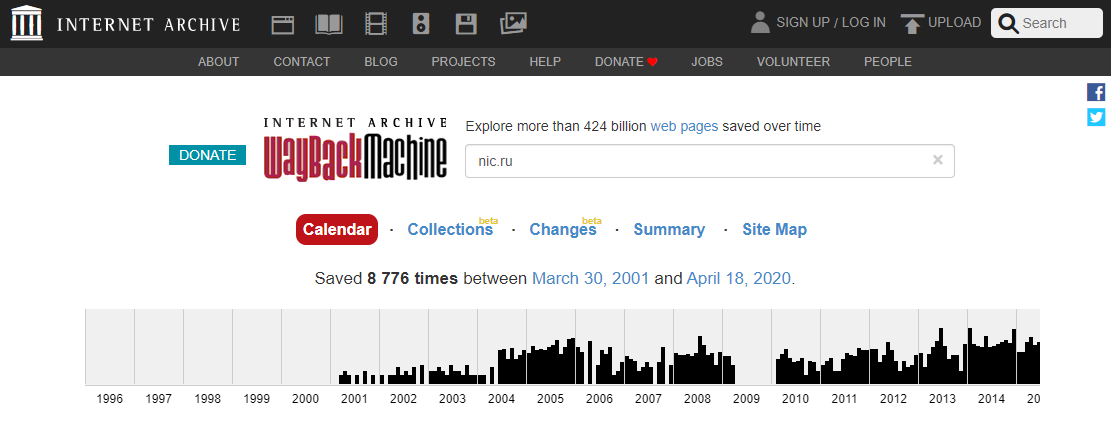
Task: Select year 2010 on the timeline
Action: [796, 399]
